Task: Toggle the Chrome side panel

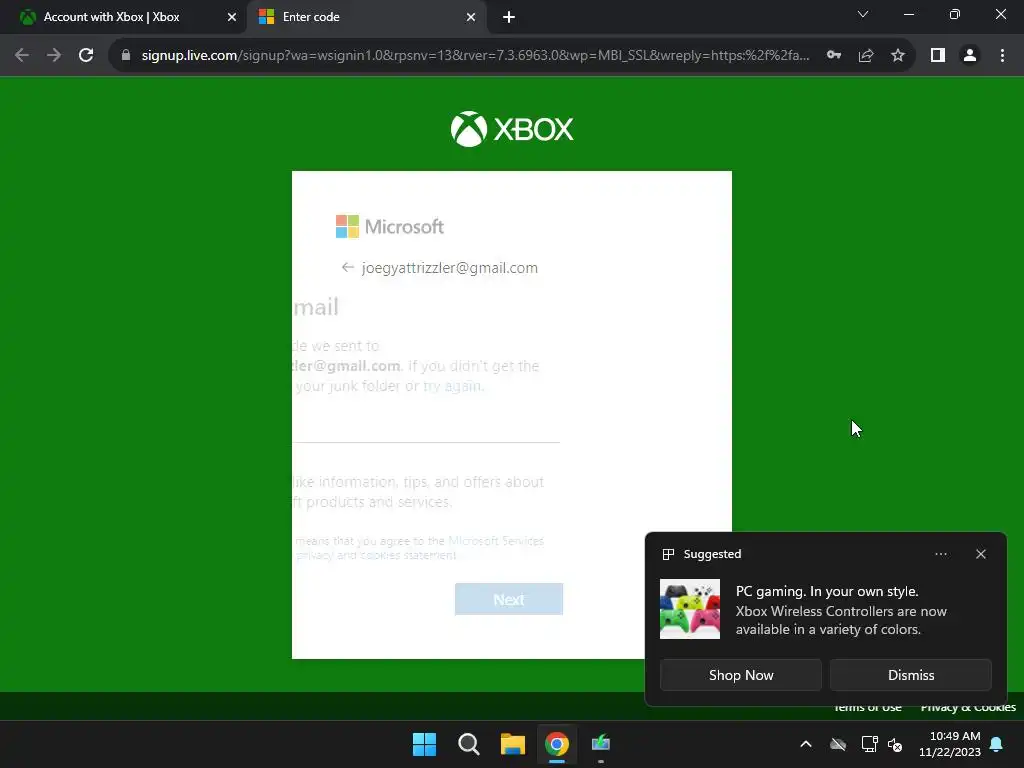Action: click(938, 56)
